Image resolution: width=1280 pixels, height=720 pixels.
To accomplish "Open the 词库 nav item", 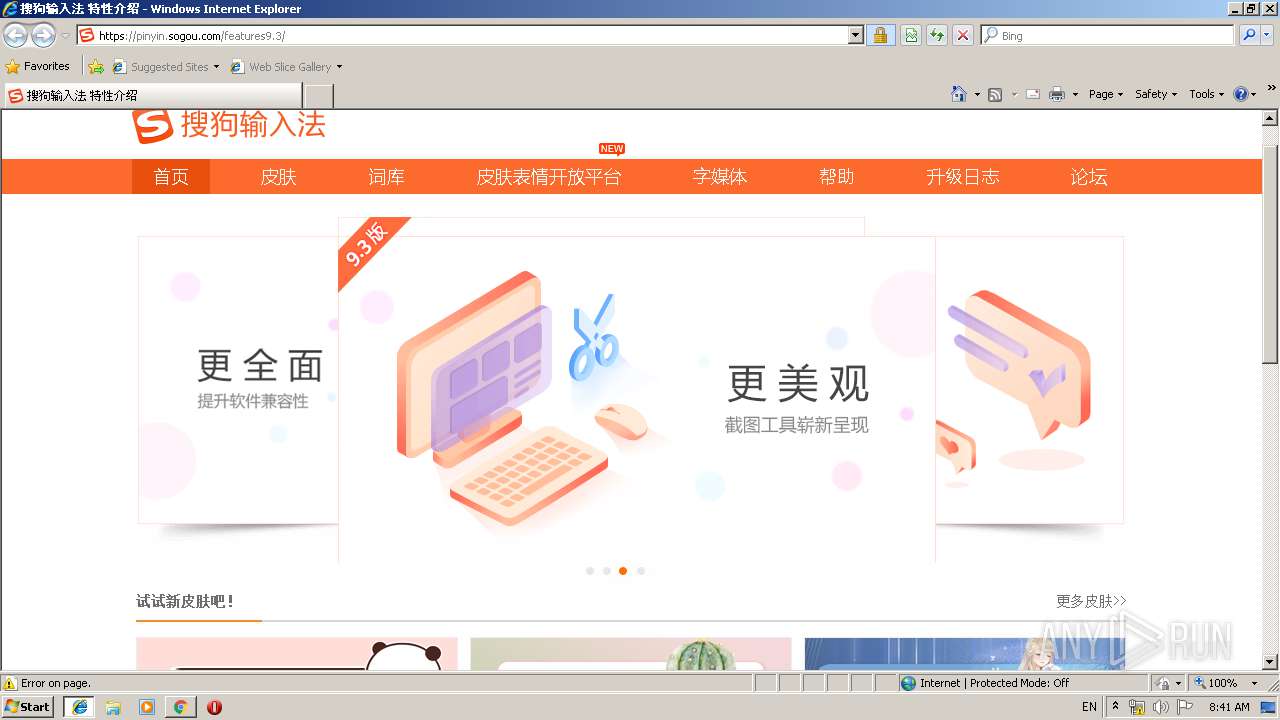I will [x=386, y=177].
